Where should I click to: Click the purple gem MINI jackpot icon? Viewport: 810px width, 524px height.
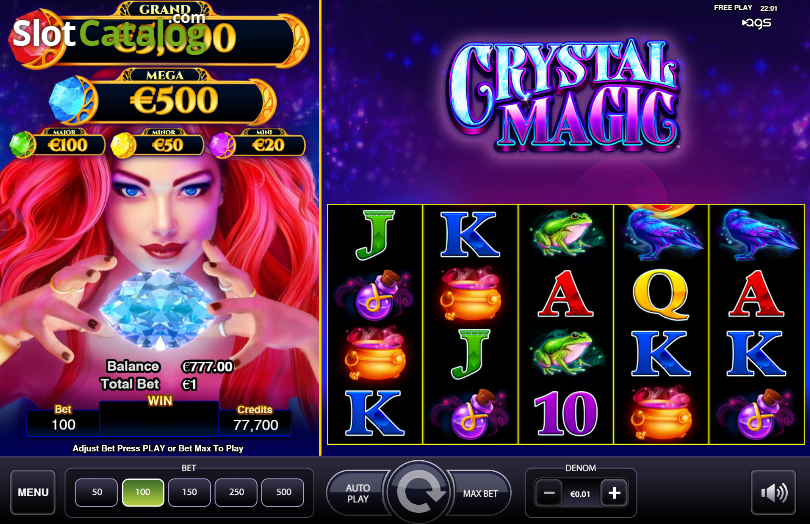[223, 145]
